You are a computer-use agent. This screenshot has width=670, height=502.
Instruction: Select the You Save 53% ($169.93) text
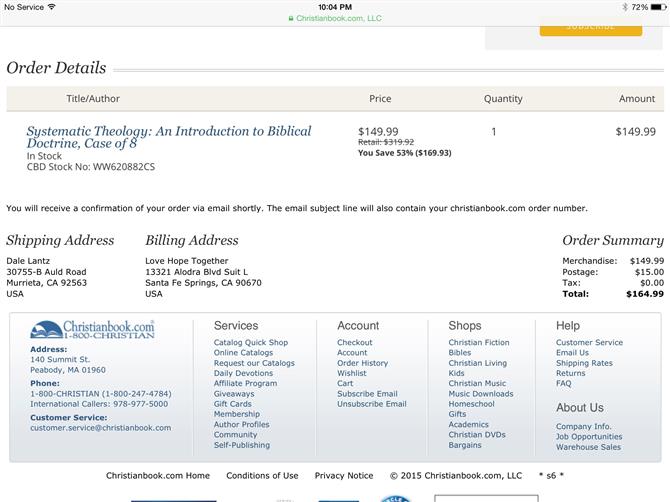405,153
